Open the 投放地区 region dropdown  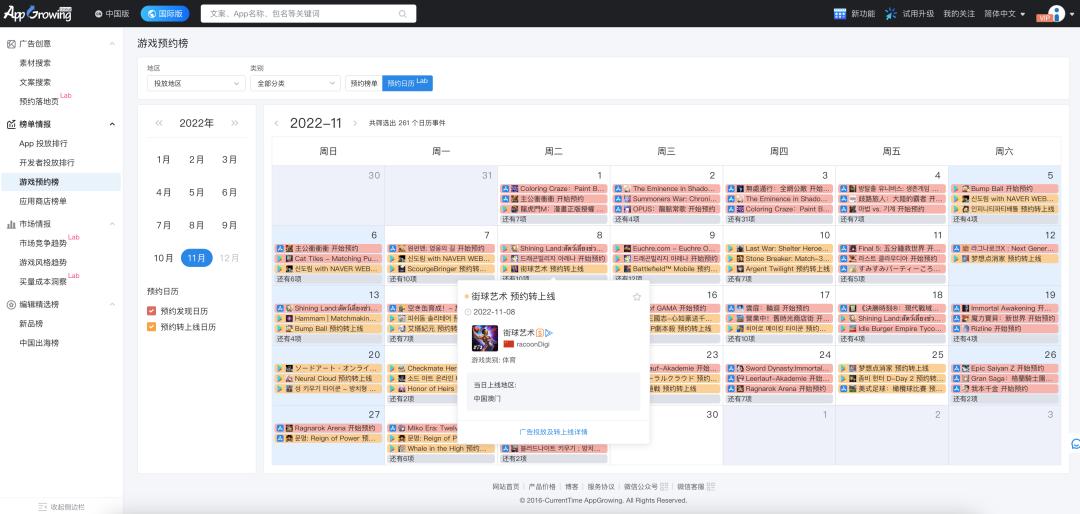pyautogui.click(x=196, y=83)
